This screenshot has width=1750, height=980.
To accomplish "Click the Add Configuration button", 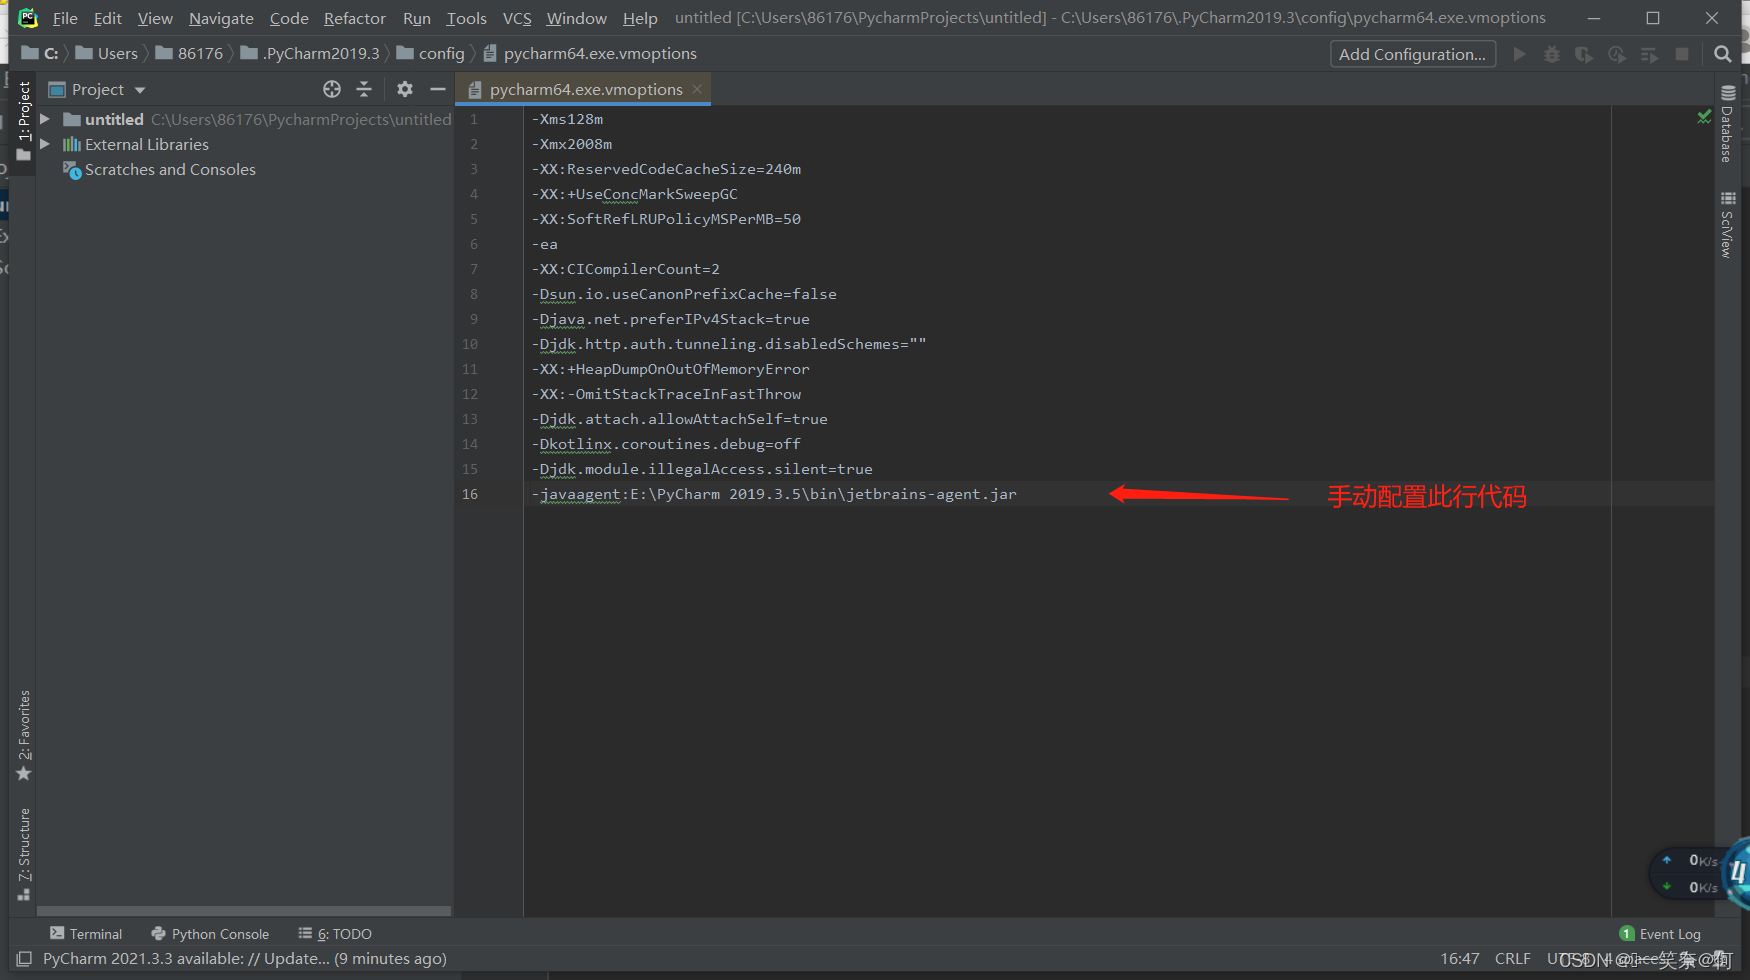I will (x=1412, y=54).
